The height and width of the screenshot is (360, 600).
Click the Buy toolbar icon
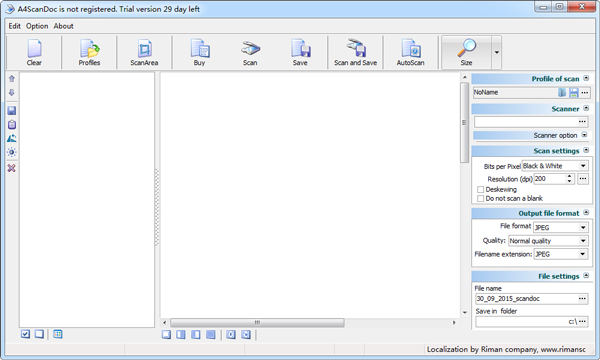click(199, 52)
